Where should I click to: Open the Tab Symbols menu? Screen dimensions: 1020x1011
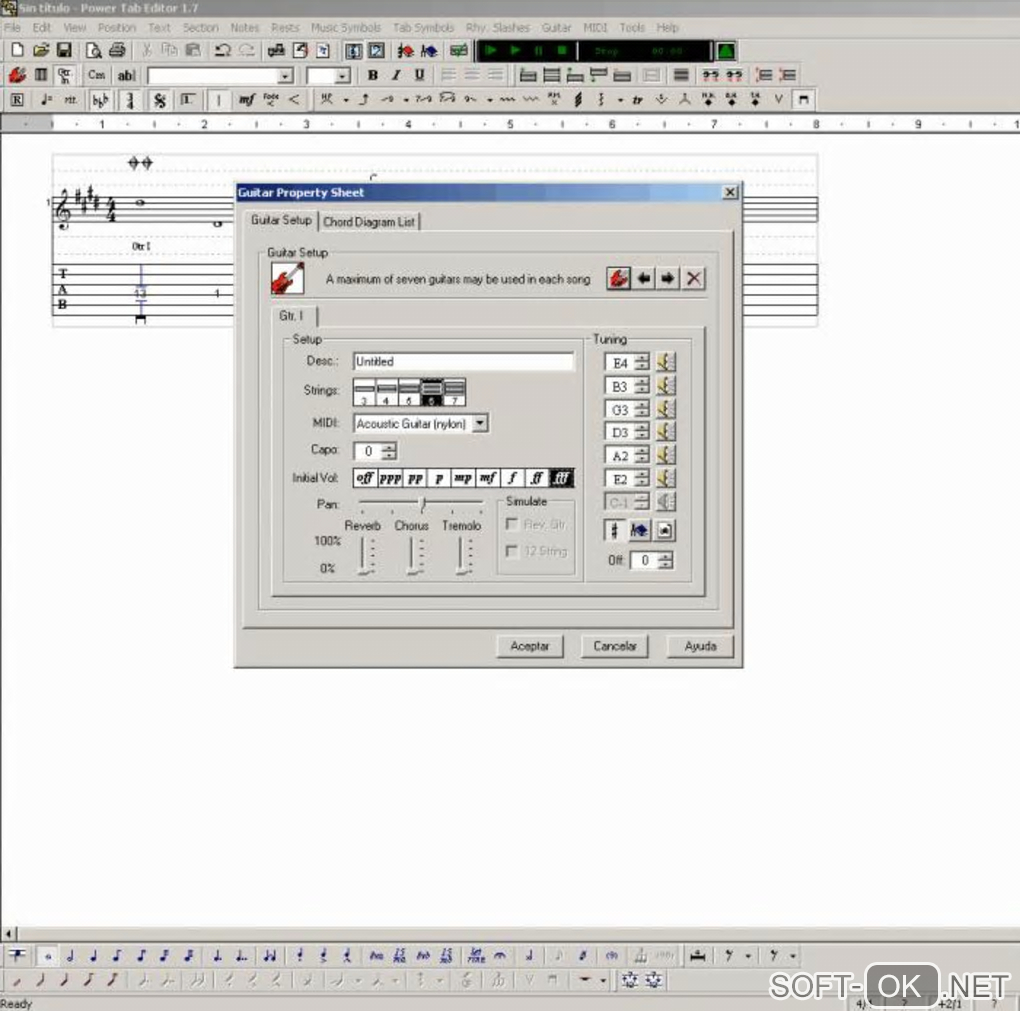pos(423,27)
